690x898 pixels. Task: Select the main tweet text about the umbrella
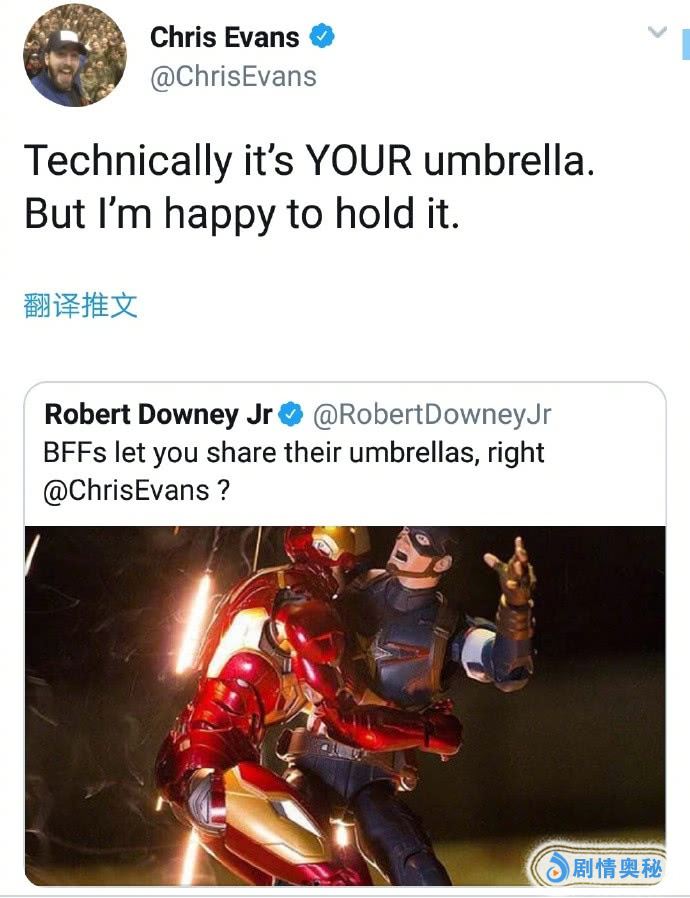pos(309,187)
